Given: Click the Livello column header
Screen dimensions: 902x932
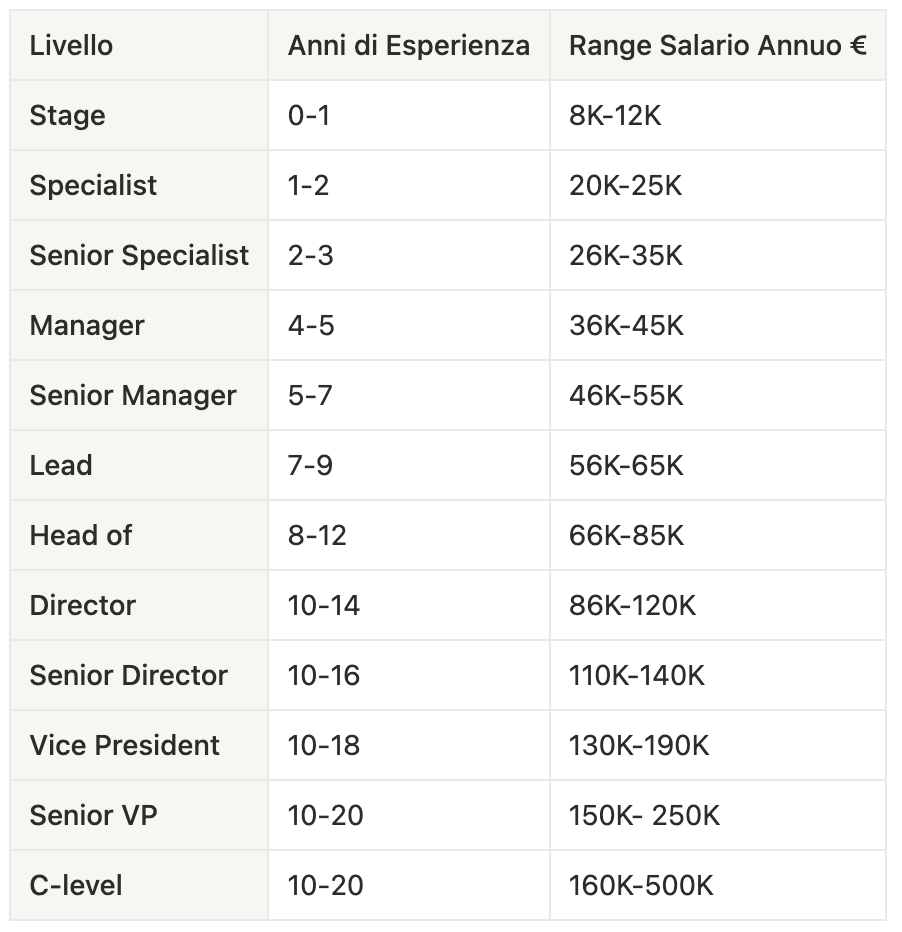Looking at the screenshot, I should (71, 46).
